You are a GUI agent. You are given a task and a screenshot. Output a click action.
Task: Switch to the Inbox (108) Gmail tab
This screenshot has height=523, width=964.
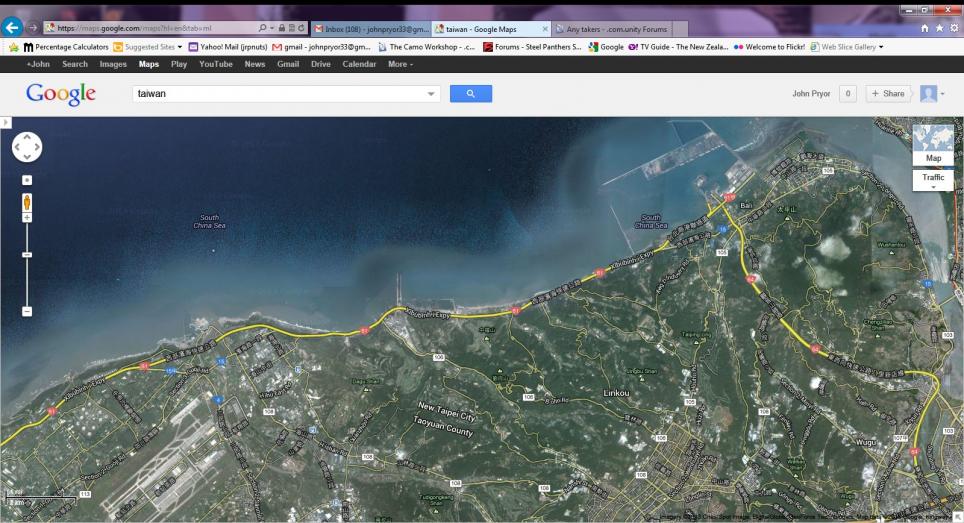click(x=371, y=29)
